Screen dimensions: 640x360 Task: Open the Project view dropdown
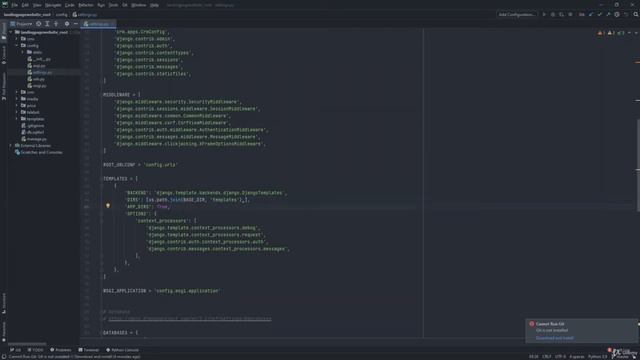(x=22, y=24)
